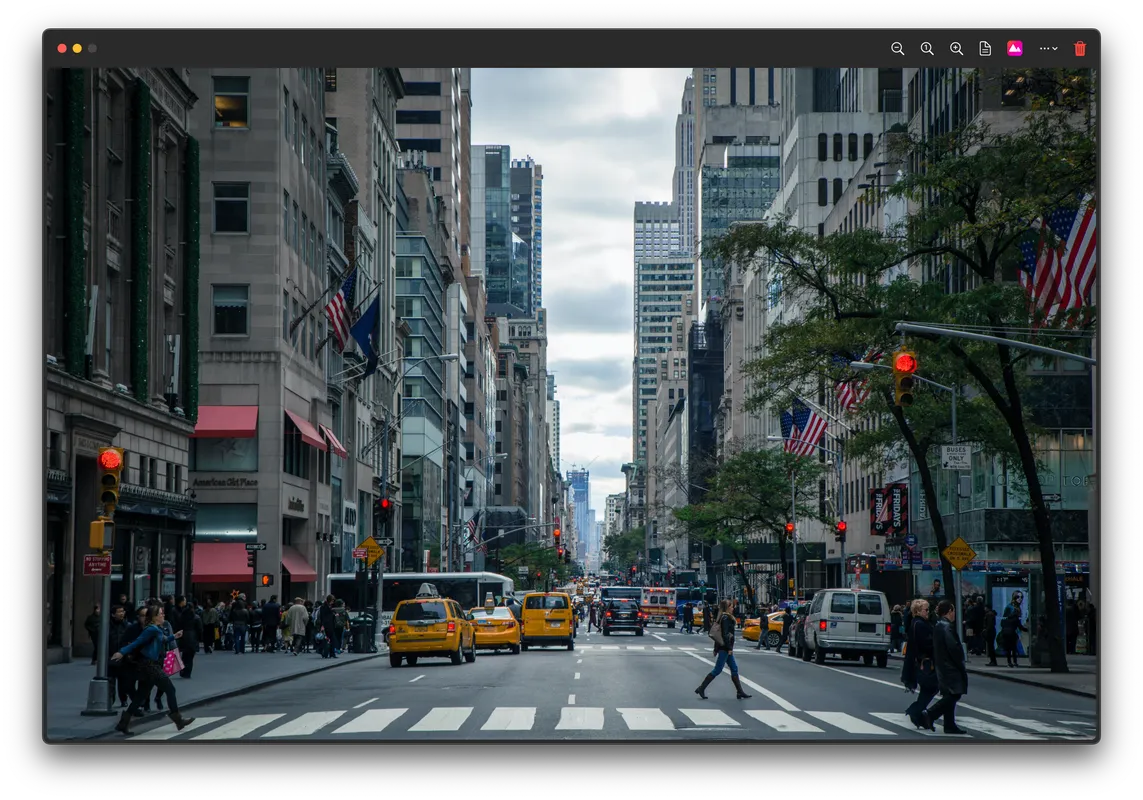
Task: Open more tools from the chevron control
Action: tap(1055, 47)
